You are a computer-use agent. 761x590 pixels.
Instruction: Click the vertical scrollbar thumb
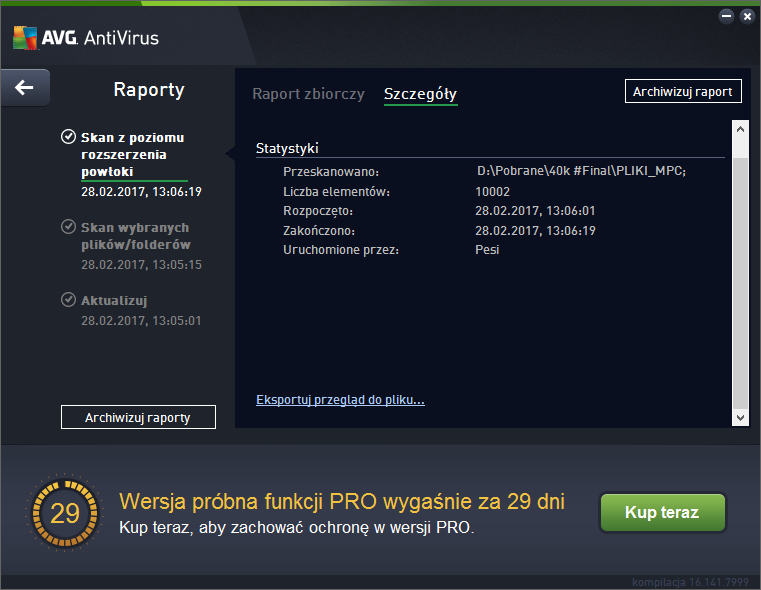740,283
